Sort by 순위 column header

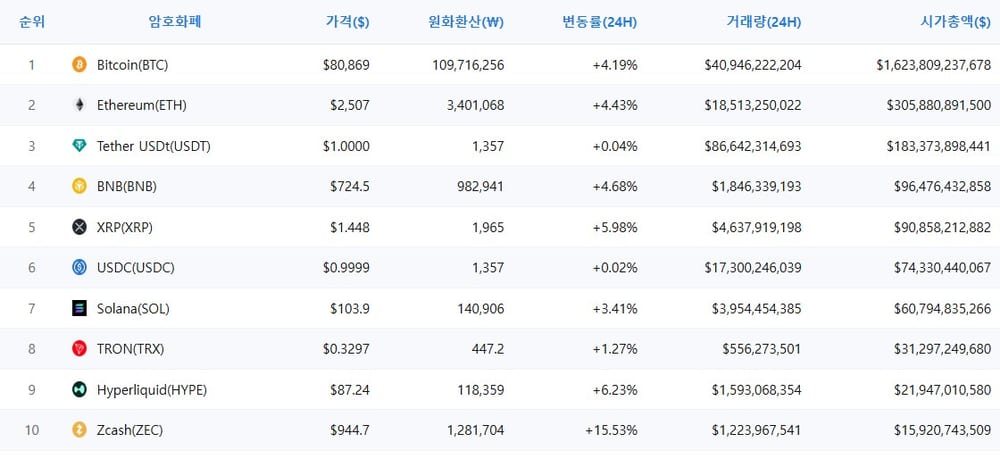32,22
